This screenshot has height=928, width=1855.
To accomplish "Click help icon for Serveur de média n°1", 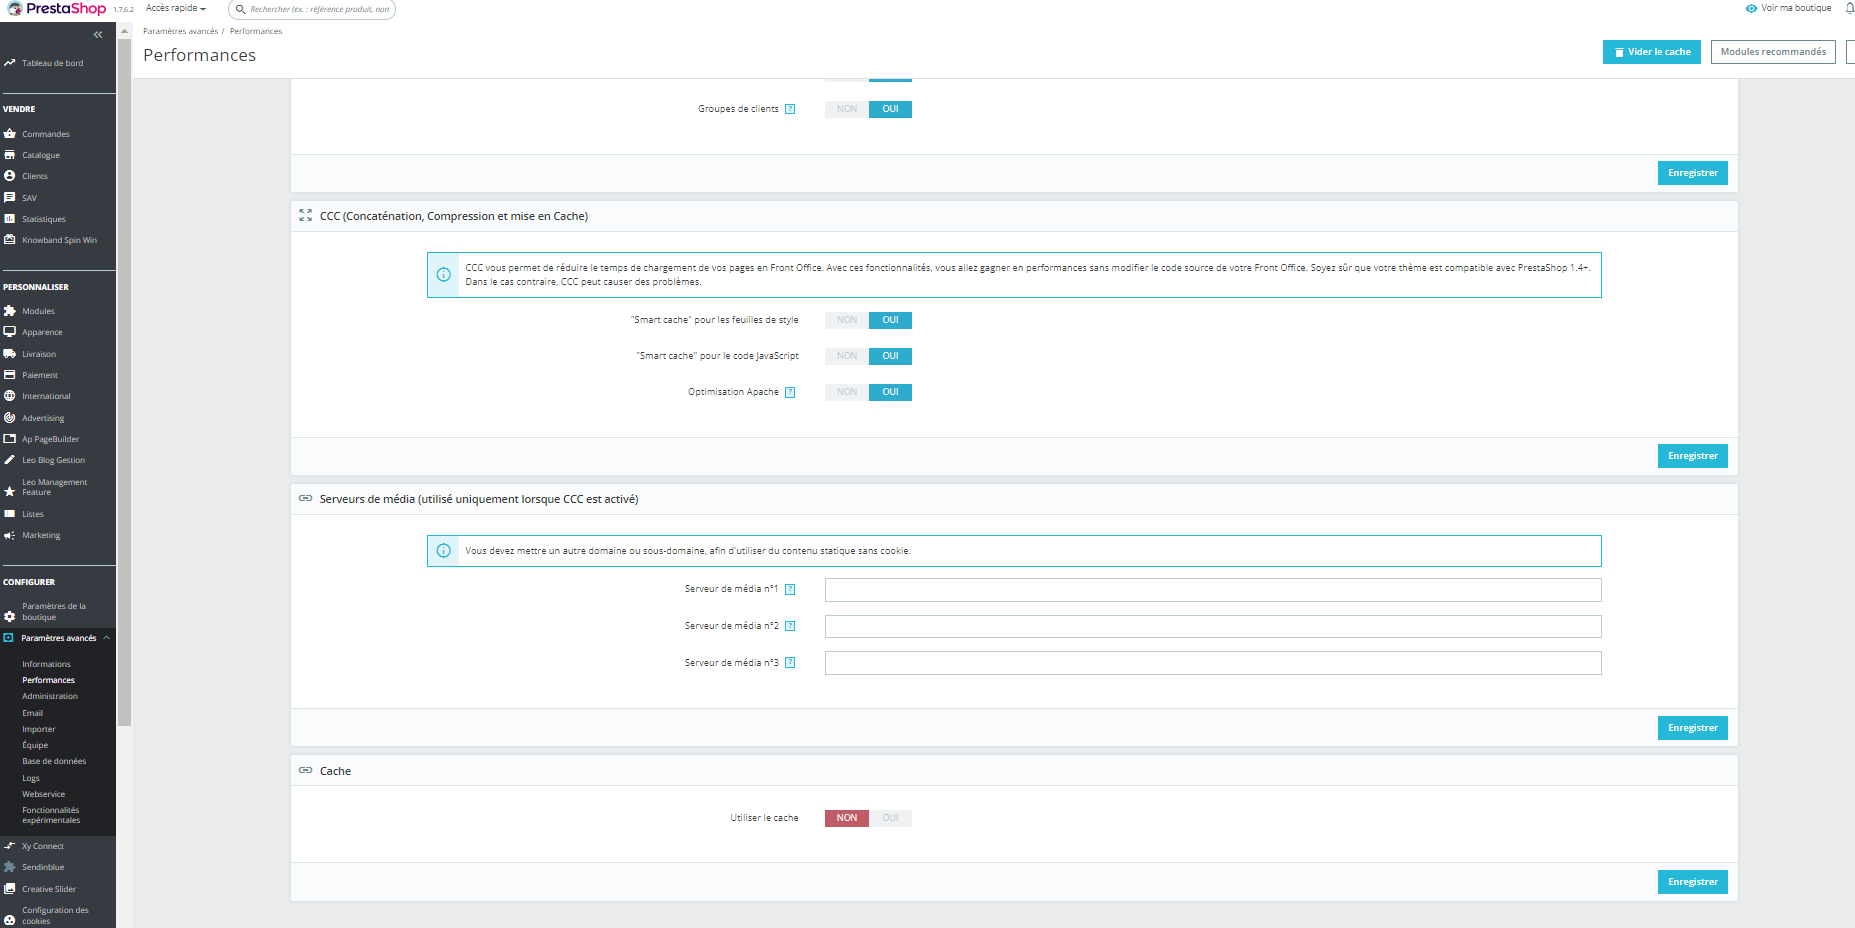I will [x=790, y=589].
